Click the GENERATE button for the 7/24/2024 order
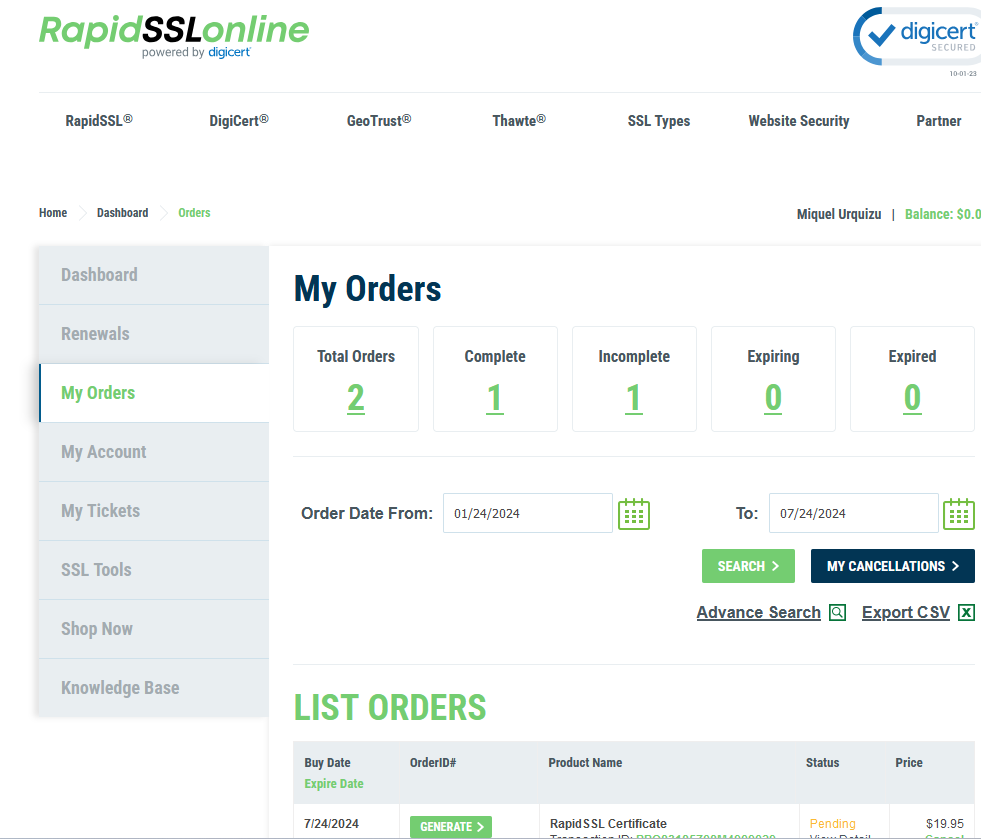 [x=451, y=826]
